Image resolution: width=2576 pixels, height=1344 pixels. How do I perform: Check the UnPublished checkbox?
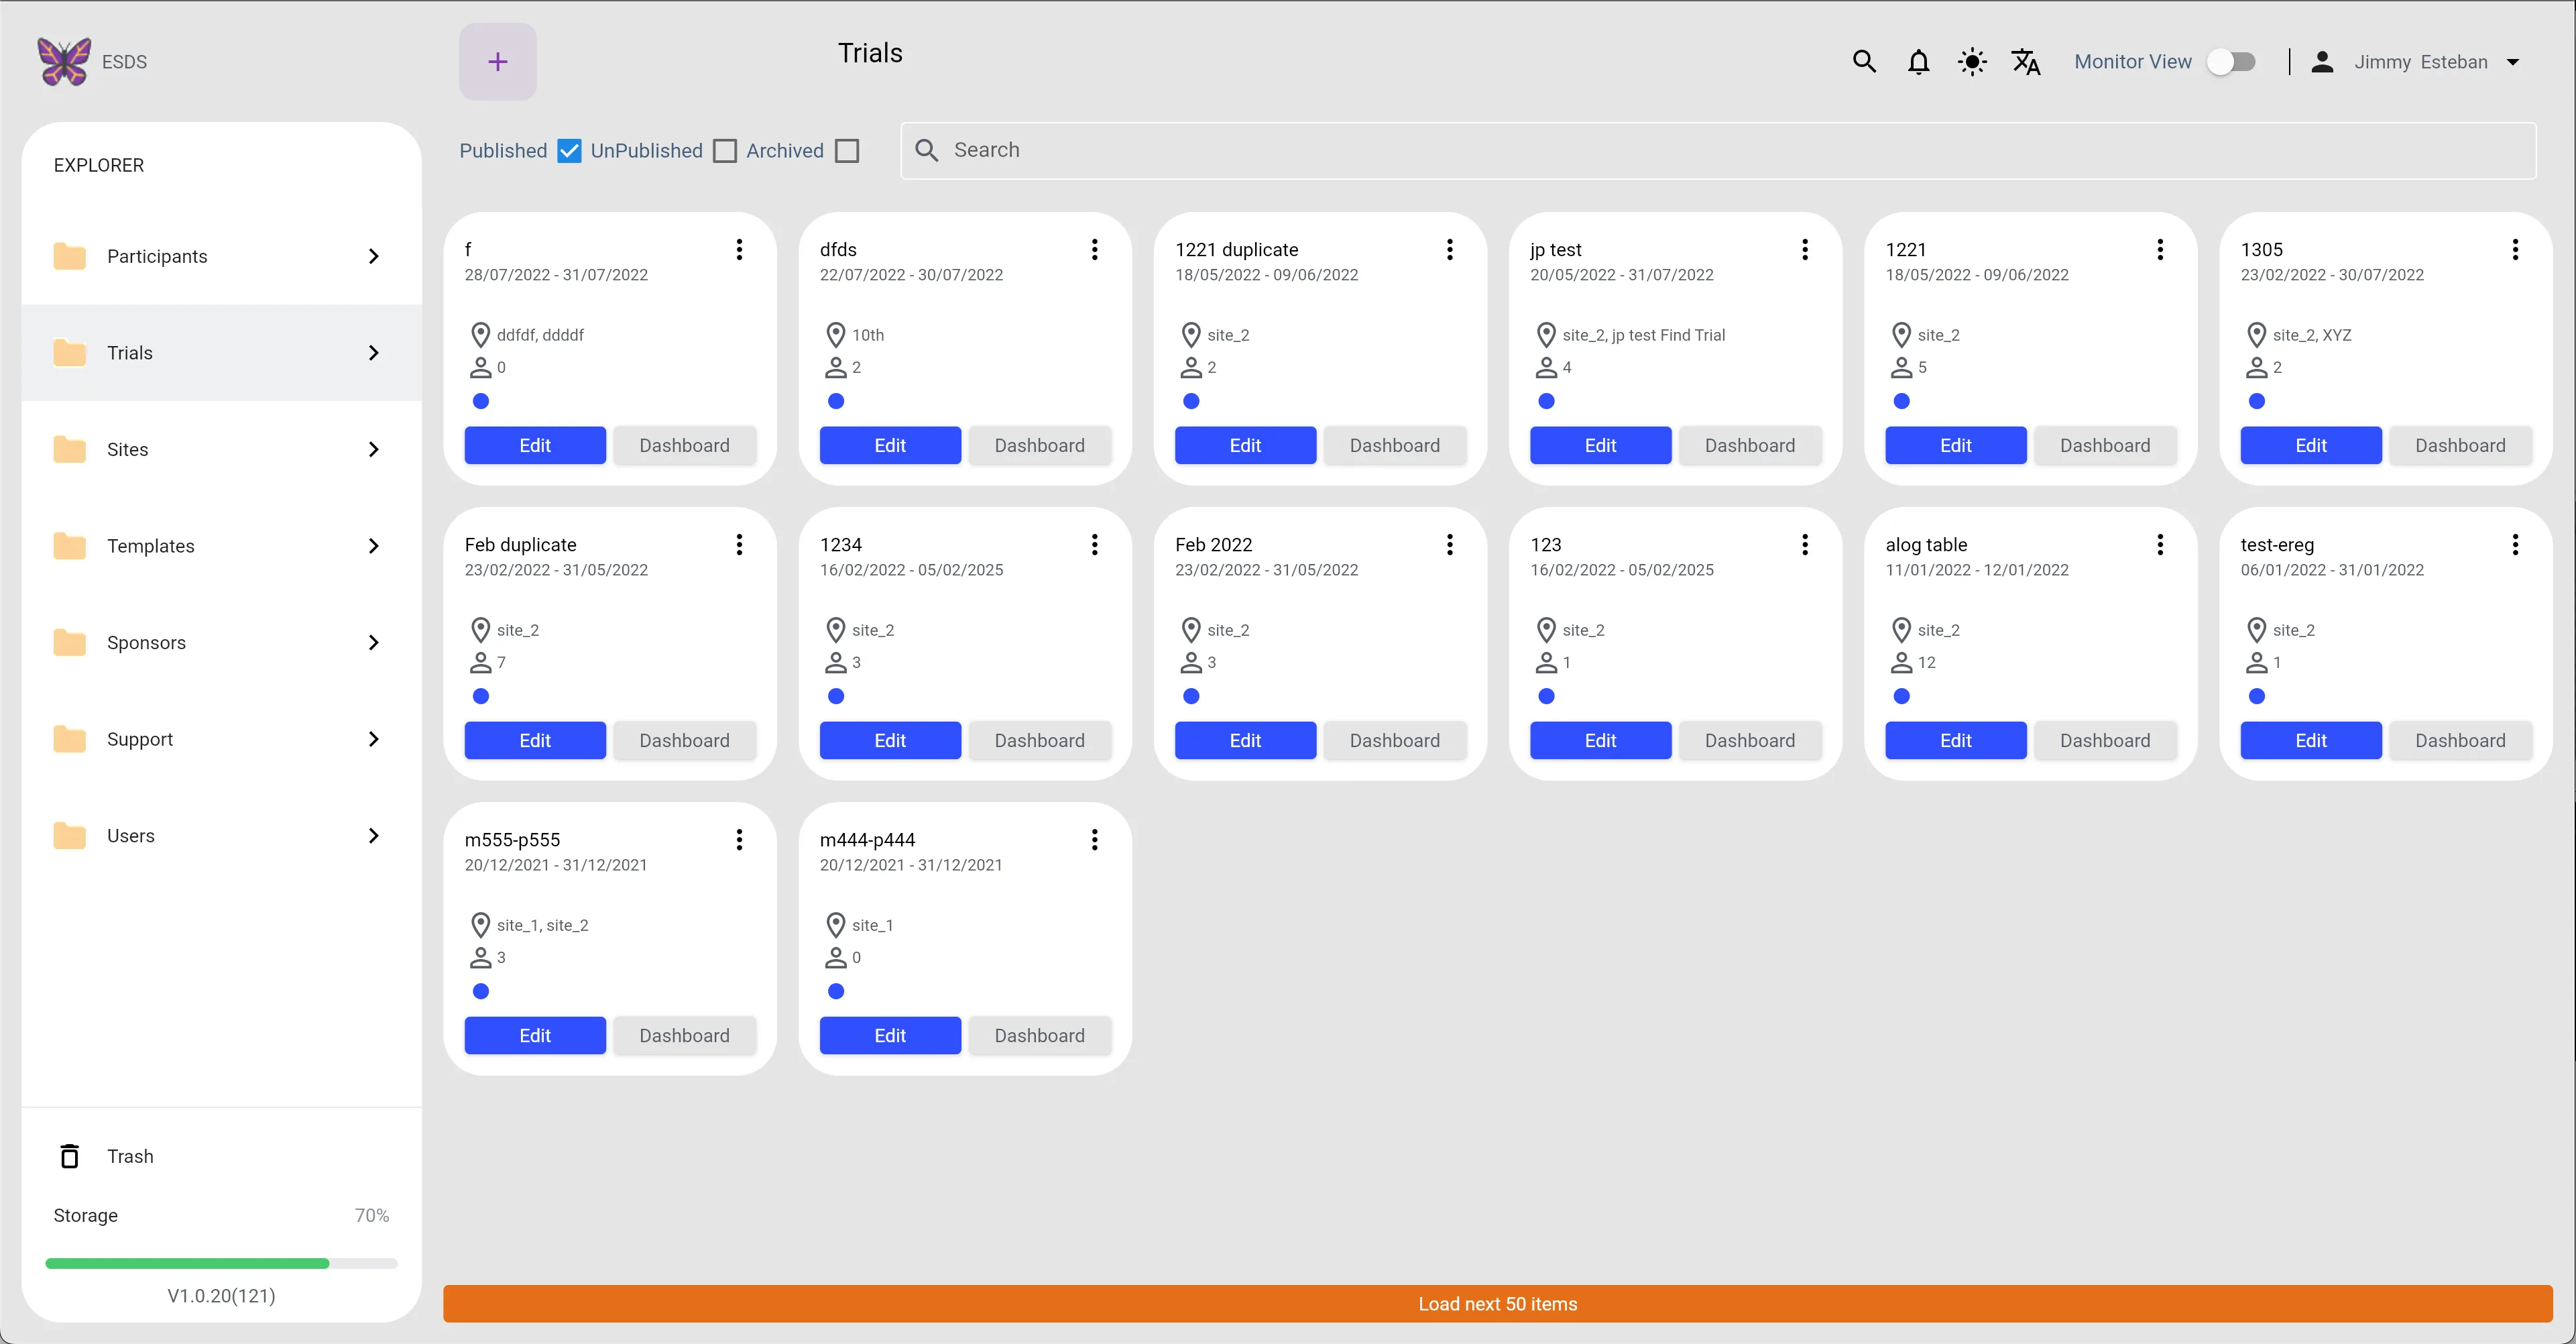coord(725,151)
